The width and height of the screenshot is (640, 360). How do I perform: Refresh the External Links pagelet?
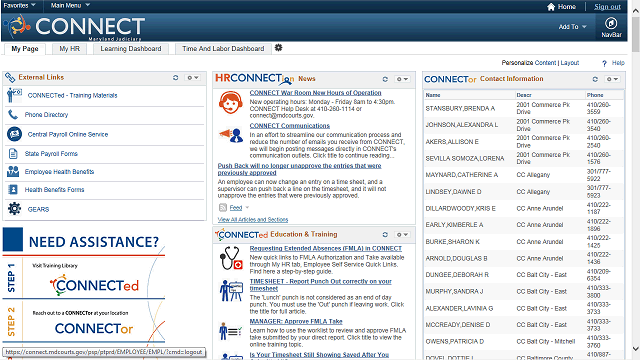pos(176,78)
